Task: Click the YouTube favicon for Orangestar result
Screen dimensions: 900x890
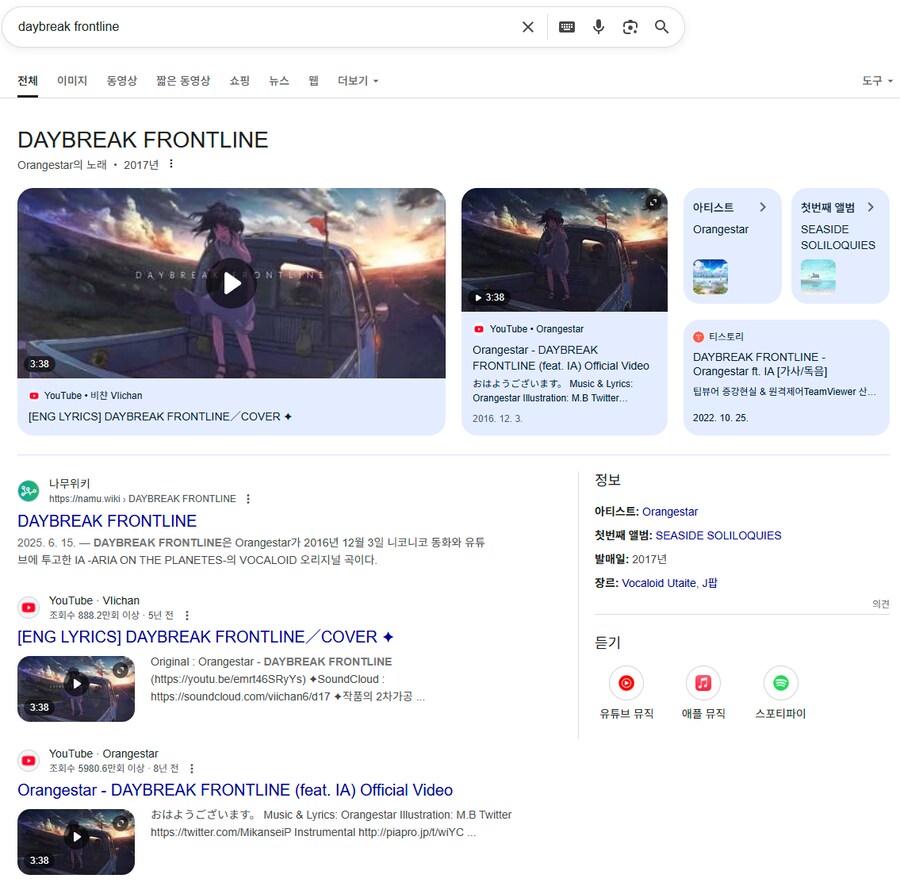Action: [29, 760]
